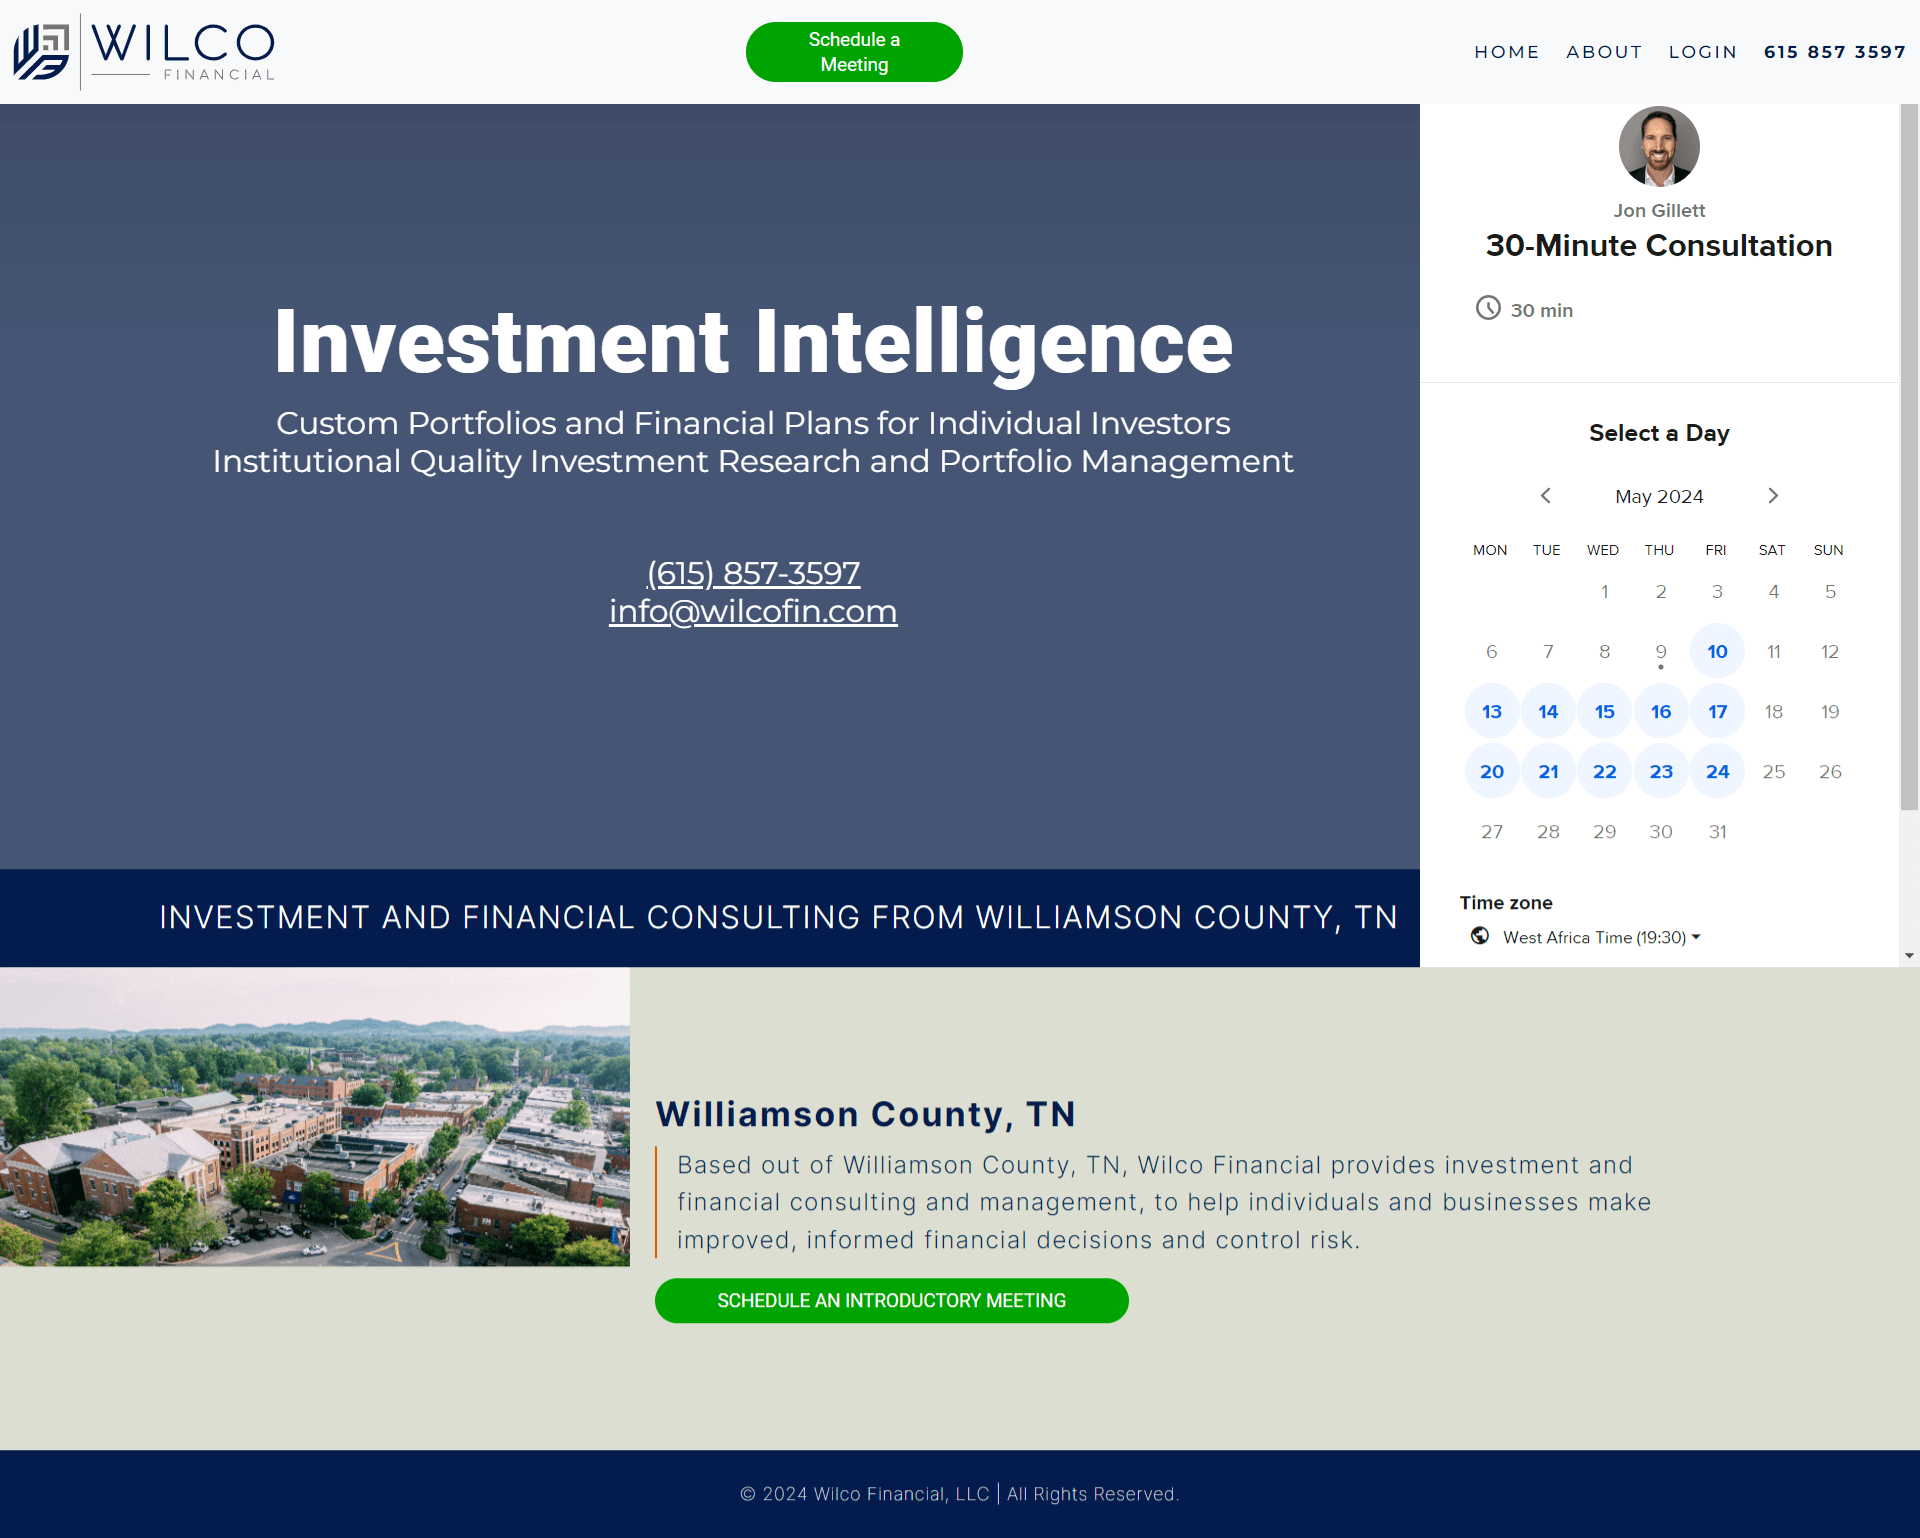Viewport: 1920px width, 1538px height.
Task: Click the Select a Day heading
Action: tap(1659, 433)
